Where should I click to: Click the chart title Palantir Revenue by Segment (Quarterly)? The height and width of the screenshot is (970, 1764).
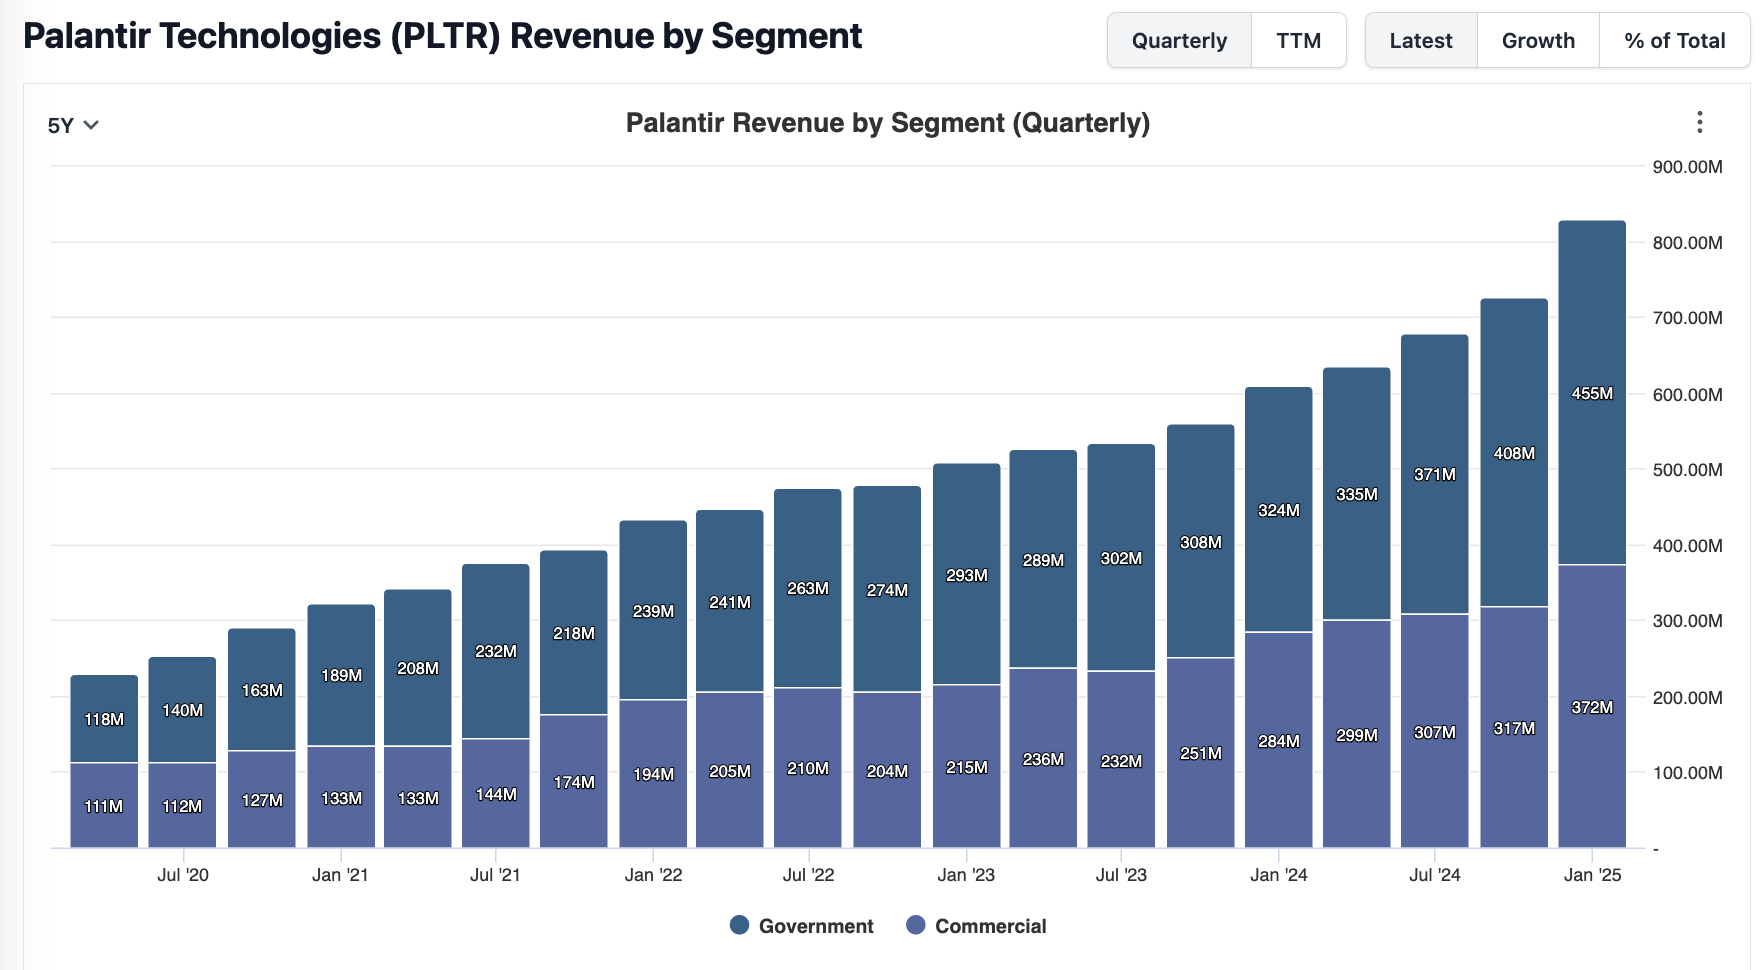pyautogui.click(x=888, y=123)
